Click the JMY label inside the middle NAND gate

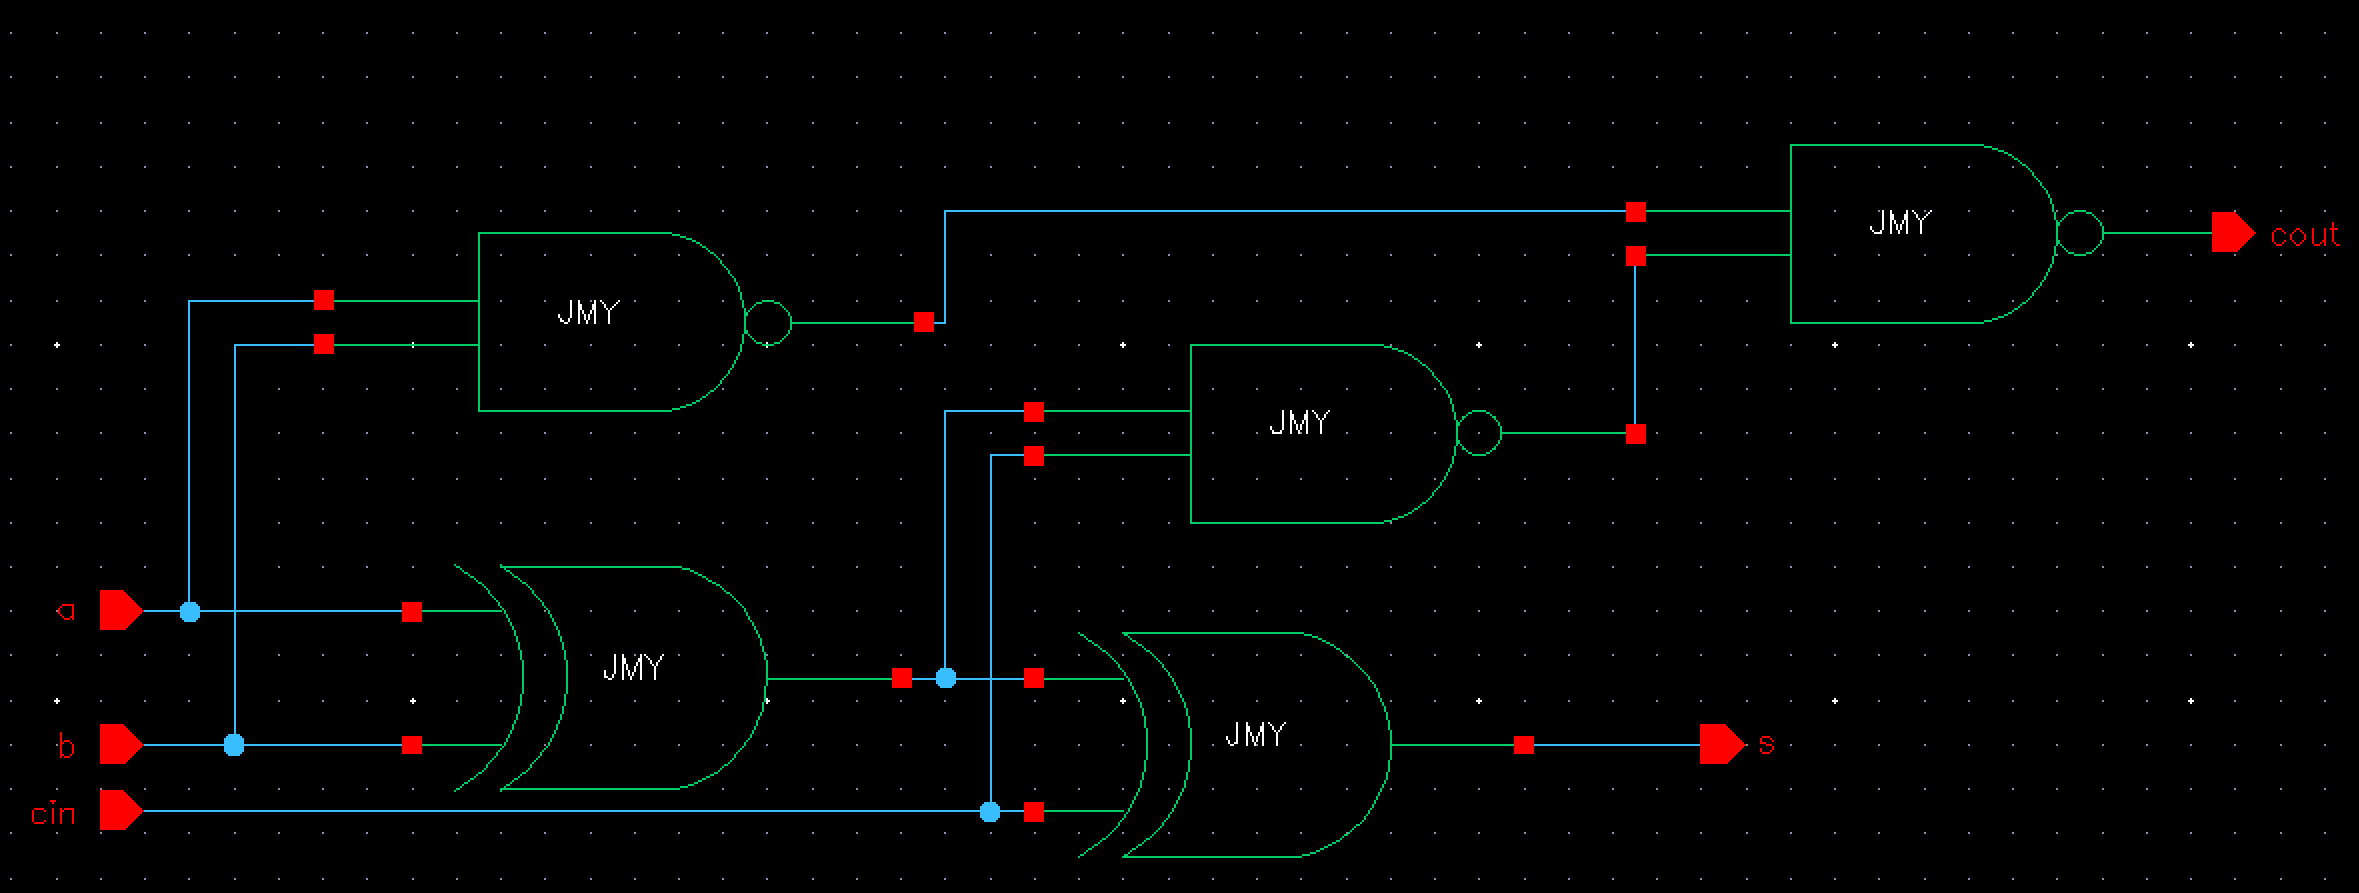coord(1300,423)
